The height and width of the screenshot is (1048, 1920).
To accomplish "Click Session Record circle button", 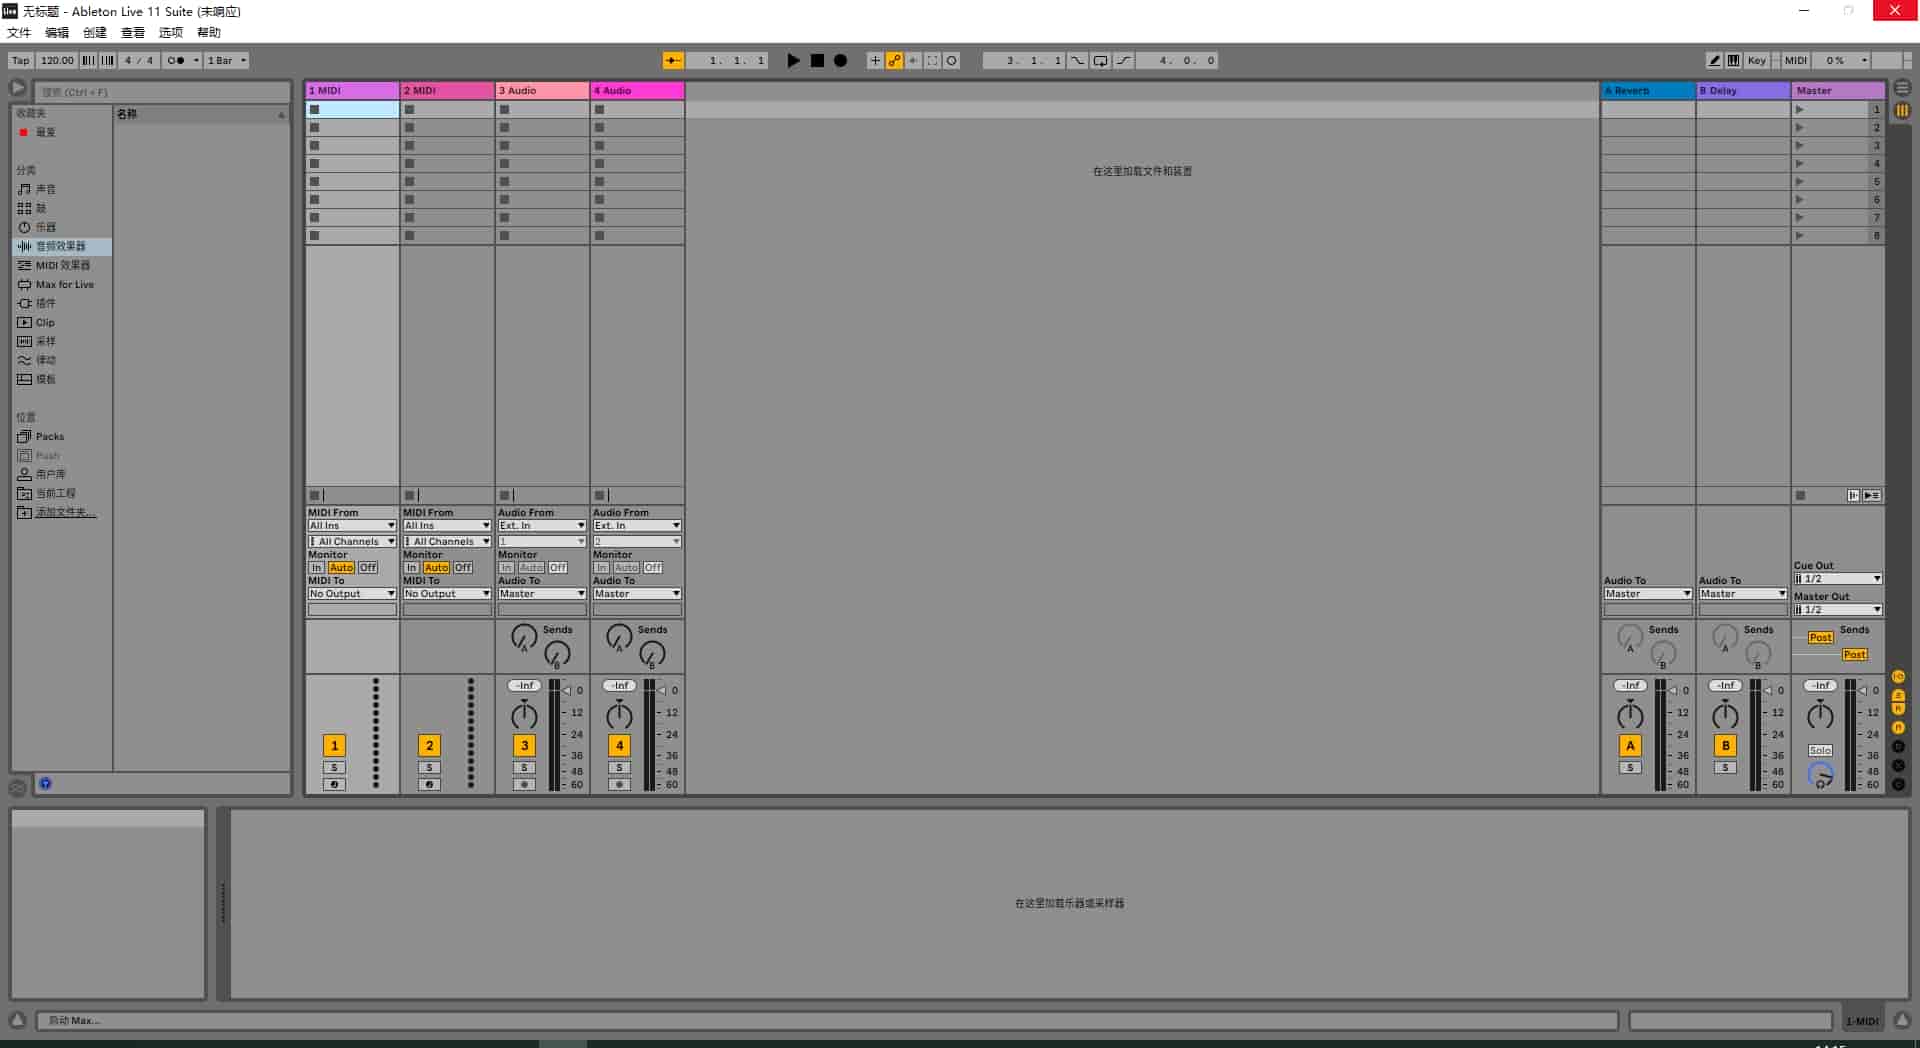I will [951, 61].
